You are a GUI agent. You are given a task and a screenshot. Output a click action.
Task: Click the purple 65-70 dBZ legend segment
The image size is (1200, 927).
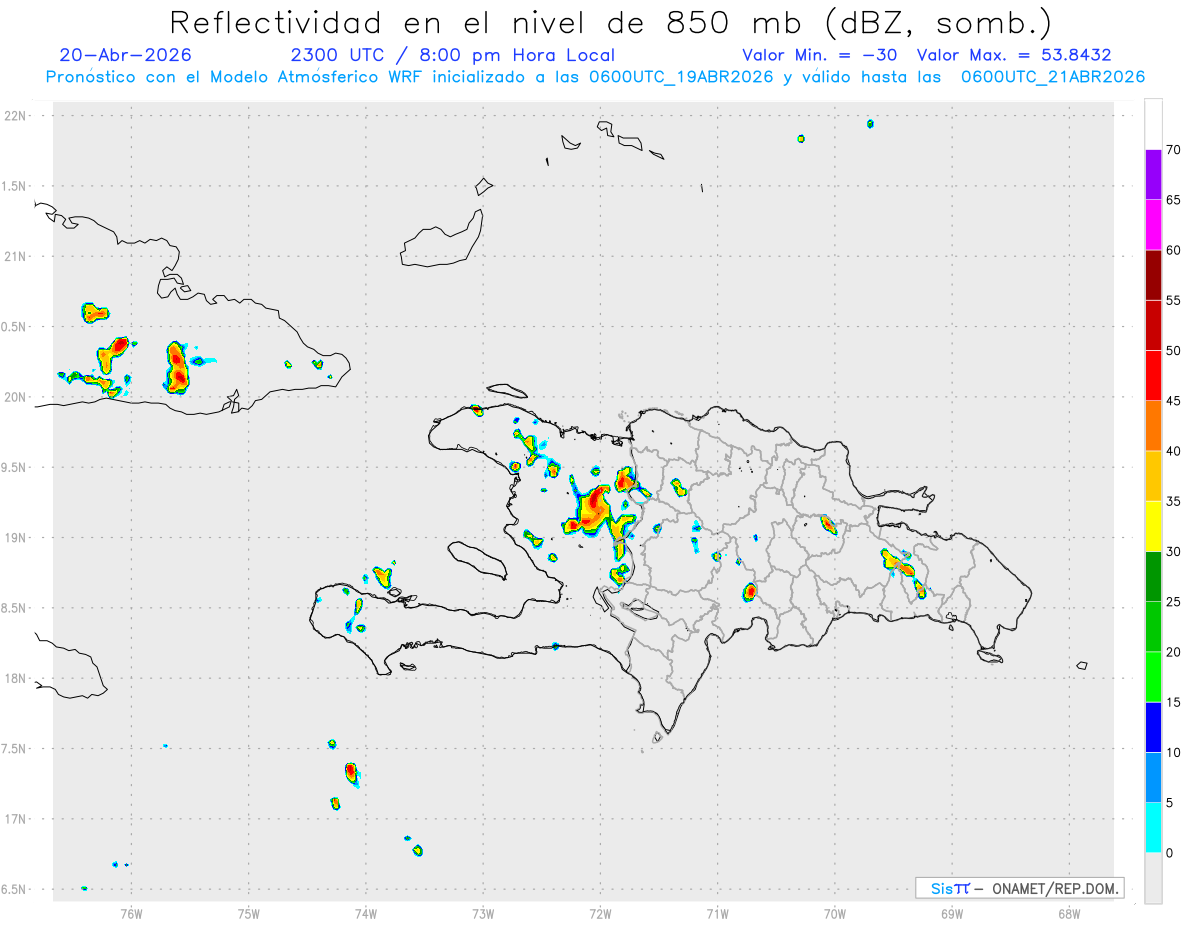click(1153, 174)
